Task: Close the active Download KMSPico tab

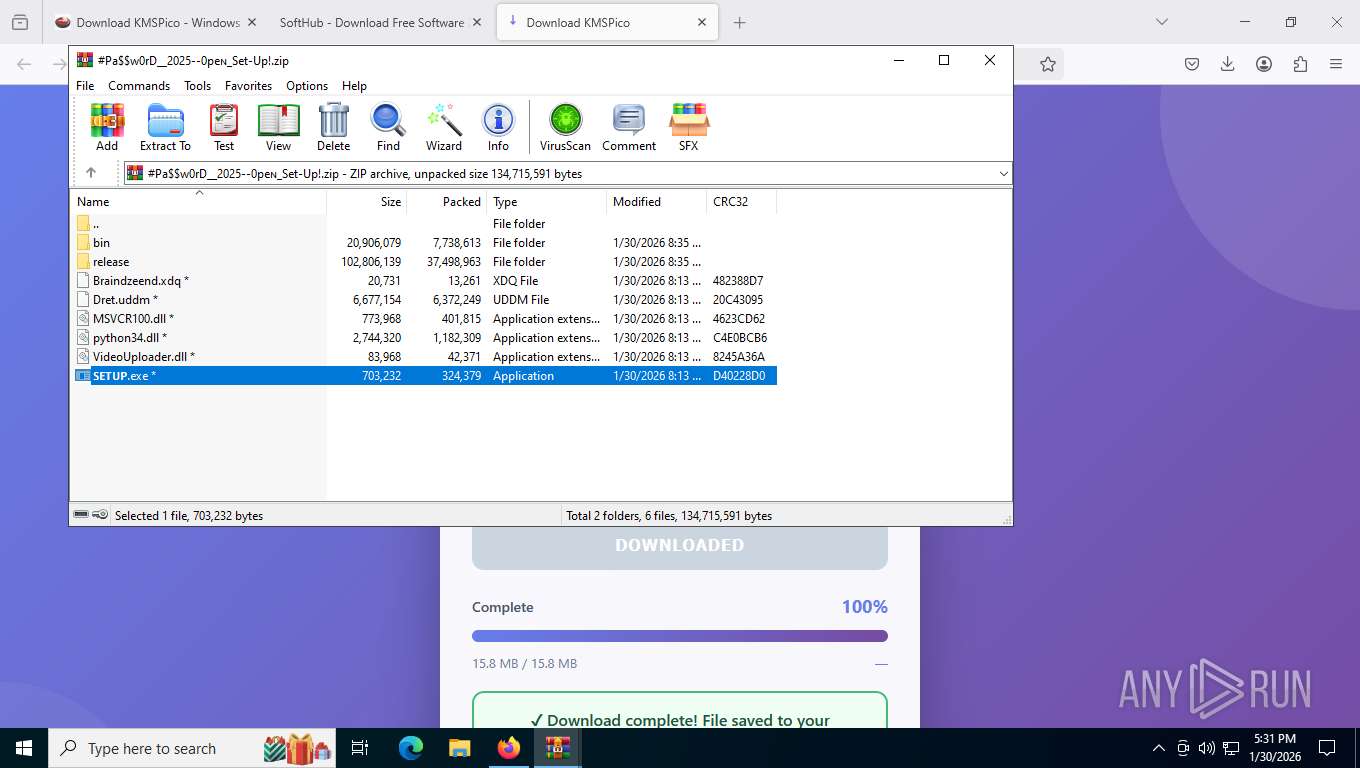Action: [702, 22]
